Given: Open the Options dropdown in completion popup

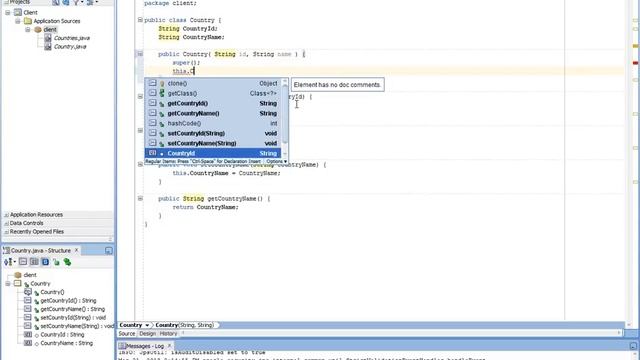Looking at the screenshot, I should pos(276,162).
